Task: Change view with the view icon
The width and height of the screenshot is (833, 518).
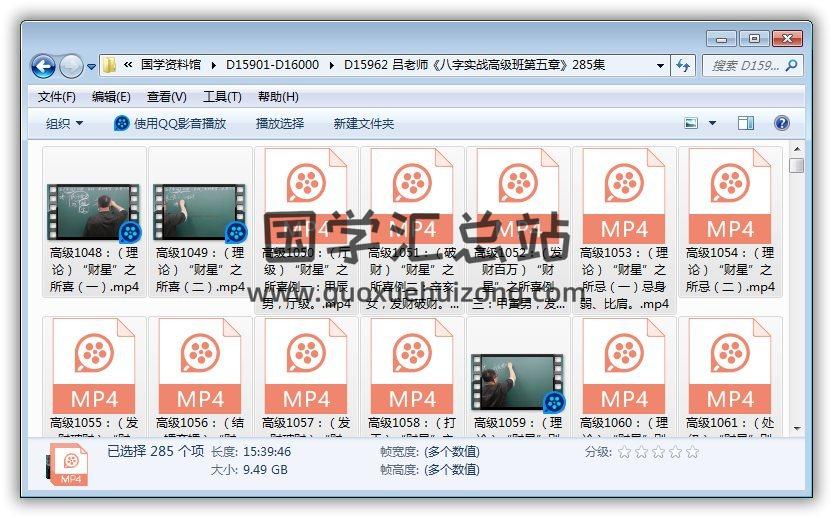Action: coord(691,123)
